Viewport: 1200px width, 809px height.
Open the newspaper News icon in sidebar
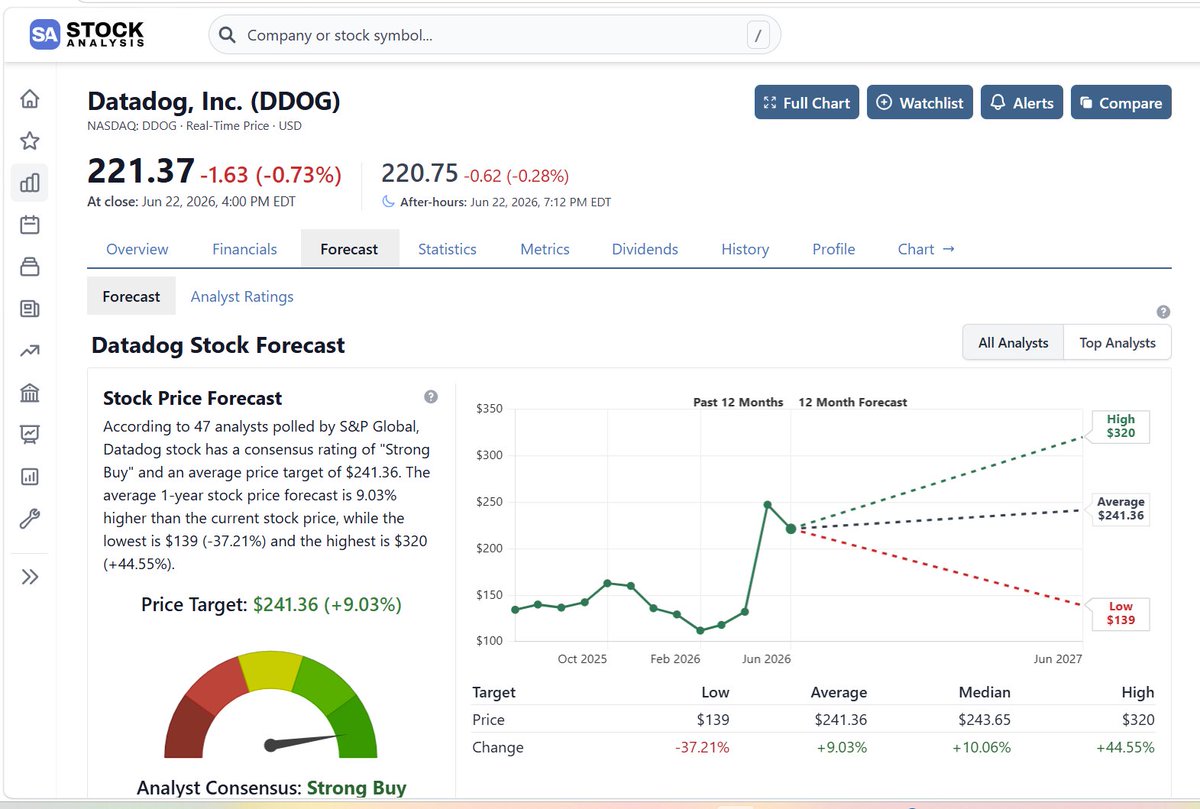coord(30,308)
